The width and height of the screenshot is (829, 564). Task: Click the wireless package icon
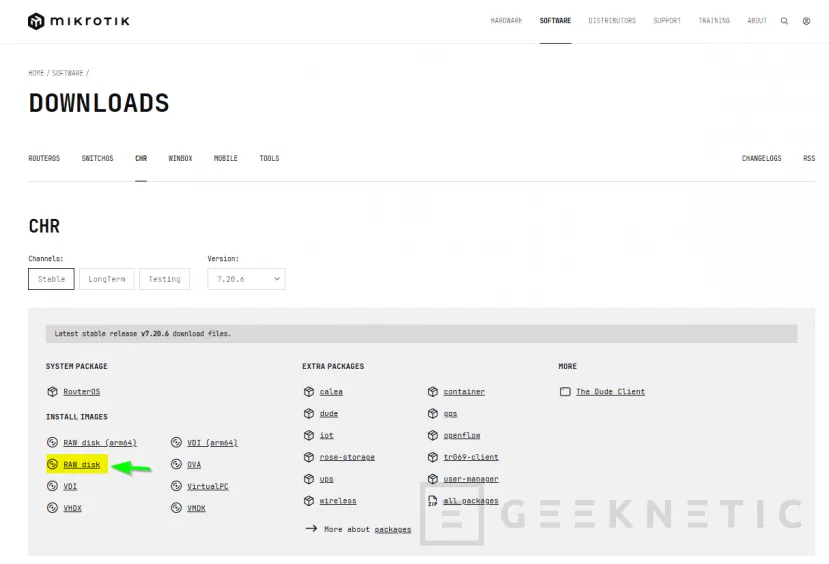click(309, 501)
